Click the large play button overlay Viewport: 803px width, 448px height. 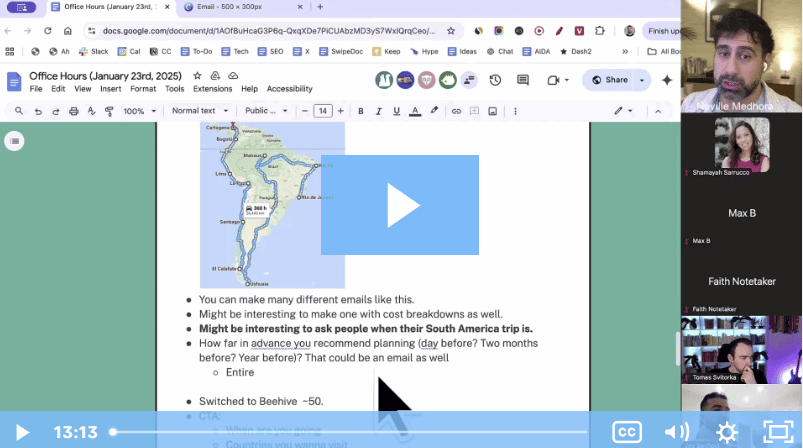(400, 205)
